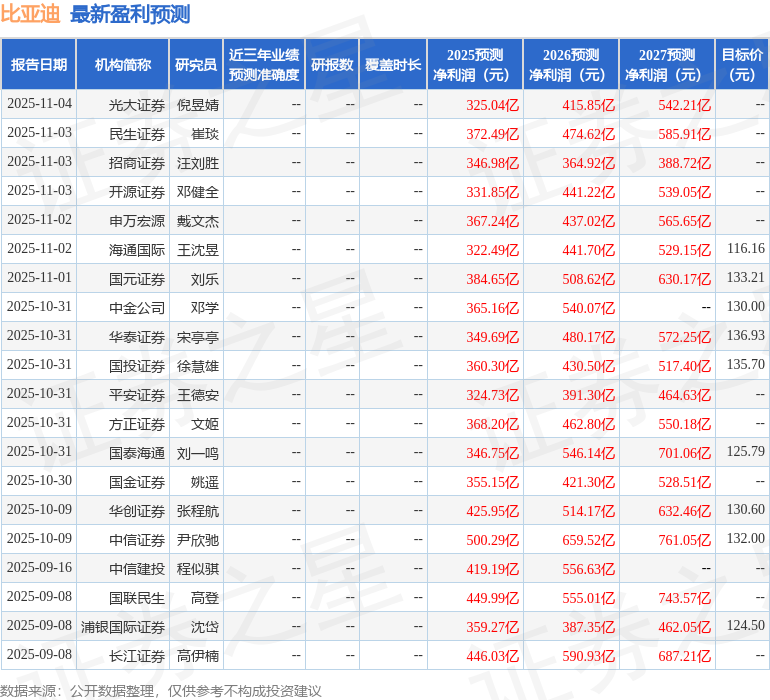Click the 743.57亿 profit value
Screen dimensions: 770x700
pos(685,597)
